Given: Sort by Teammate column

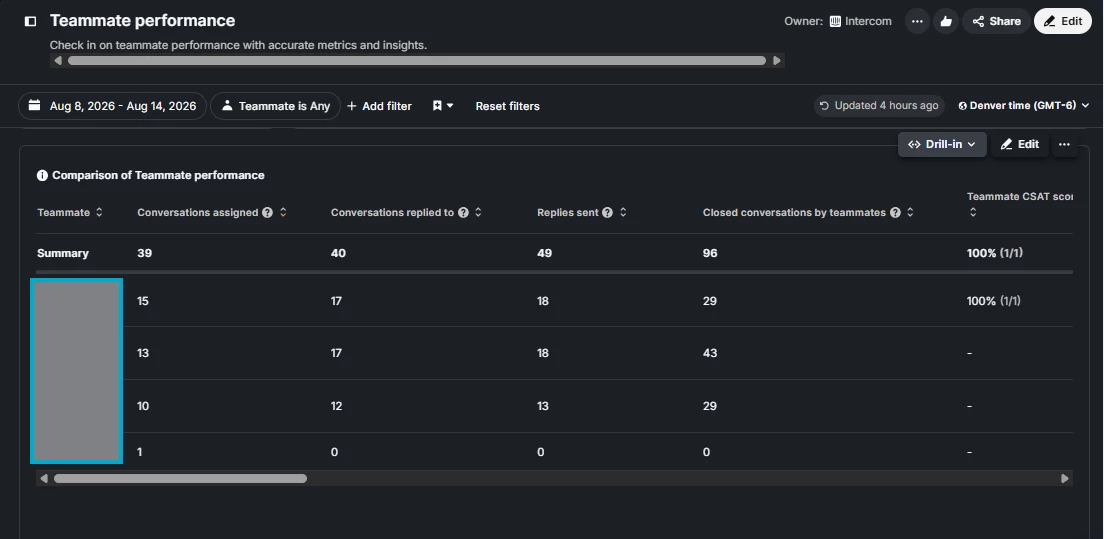Looking at the screenshot, I should [99, 212].
